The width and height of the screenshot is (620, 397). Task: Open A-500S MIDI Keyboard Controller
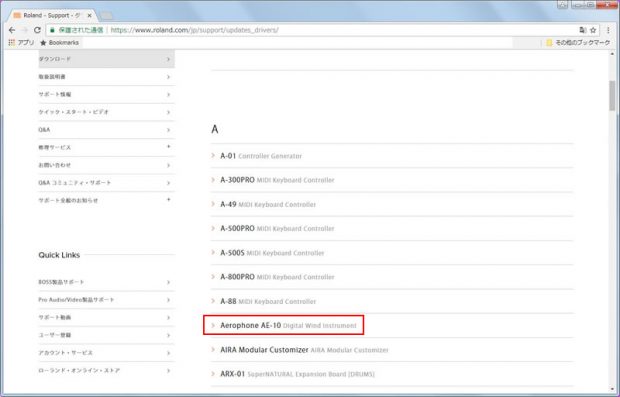coord(272,253)
